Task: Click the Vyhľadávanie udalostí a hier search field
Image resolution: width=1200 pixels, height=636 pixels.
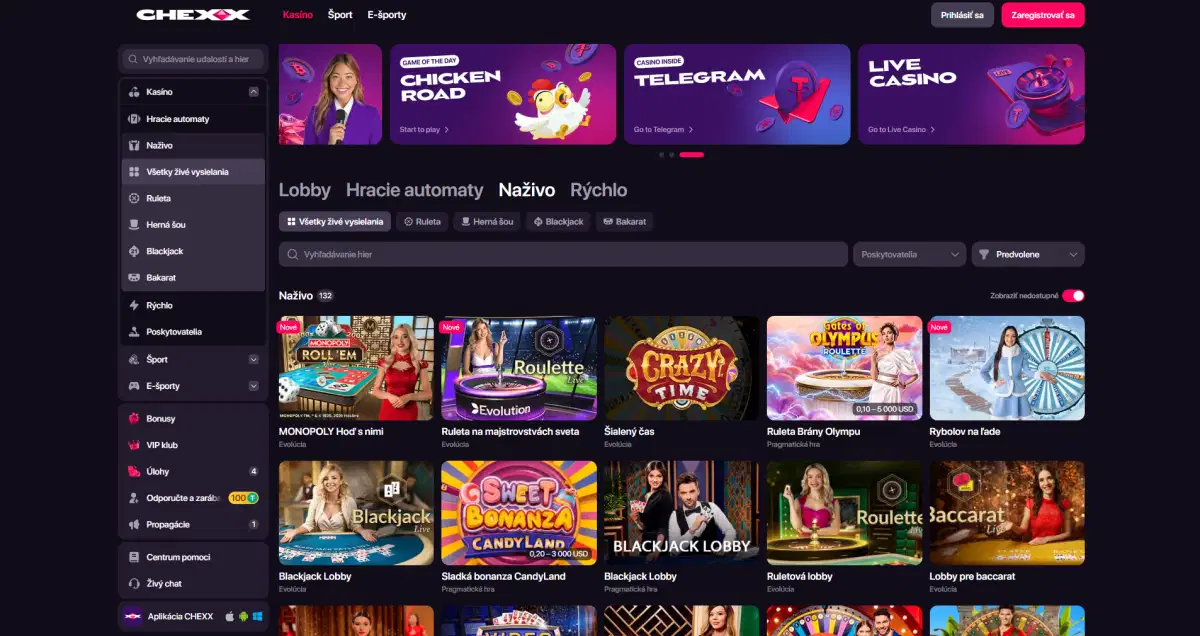Action: tap(193, 59)
